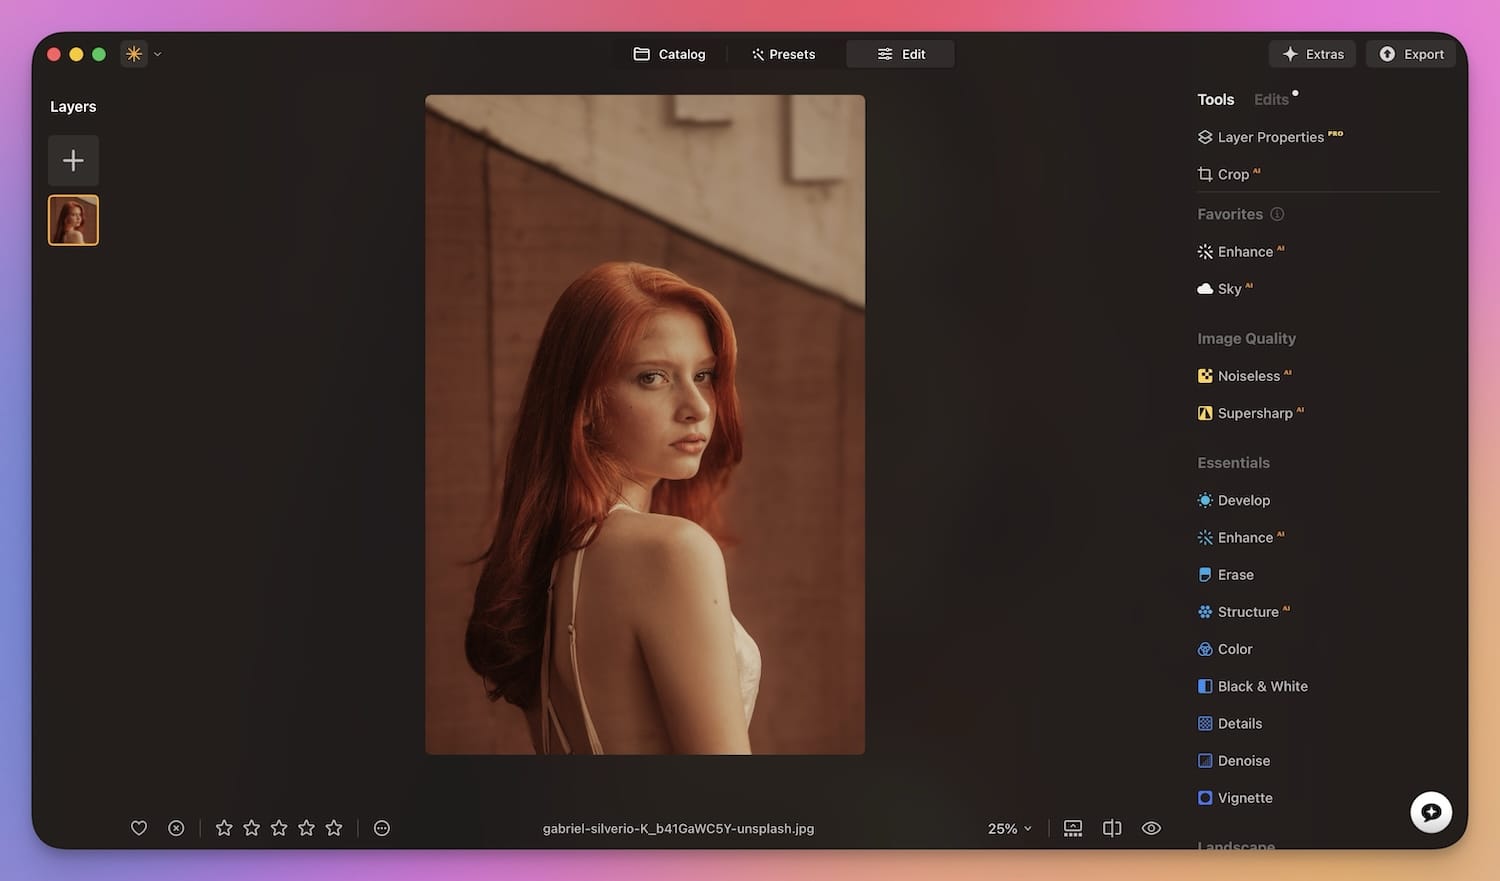Click the portrait photo on canvas
This screenshot has width=1500, height=881.
point(645,425)
